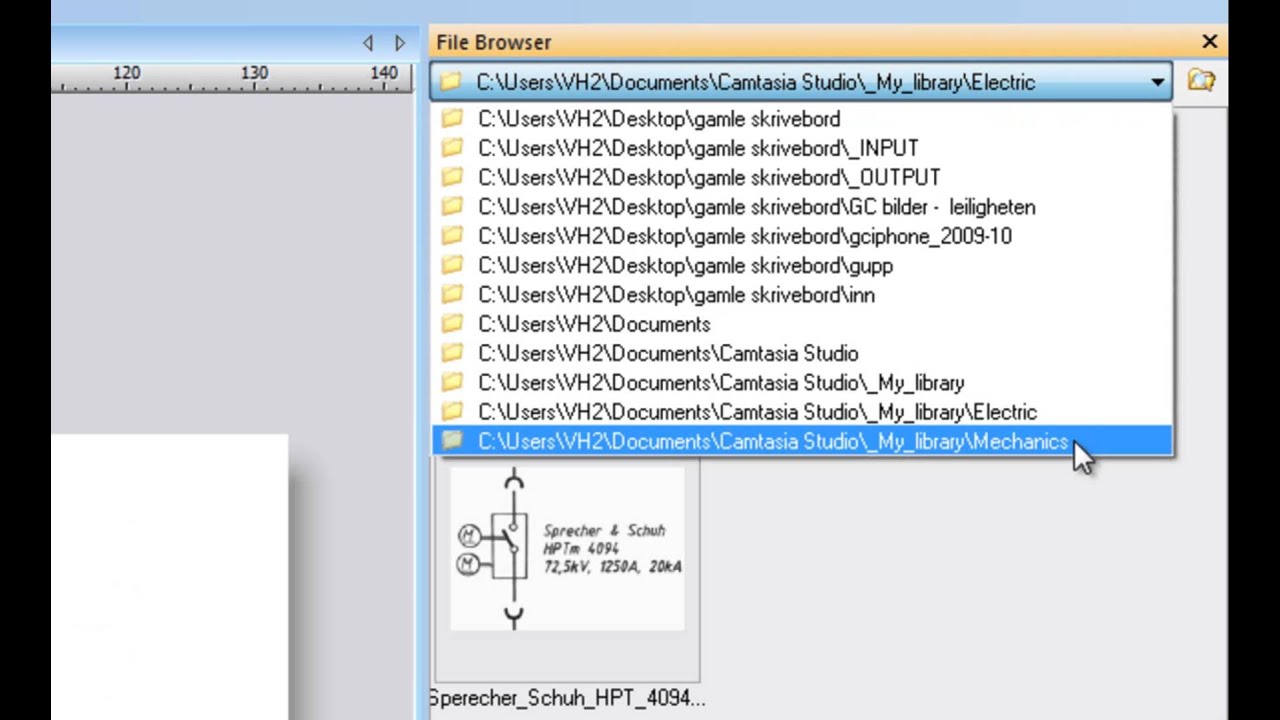Screen dimensions: 1280x720
Task: Select the C:\Users\VH2\Documents path
Action: [x=801, y=324]
